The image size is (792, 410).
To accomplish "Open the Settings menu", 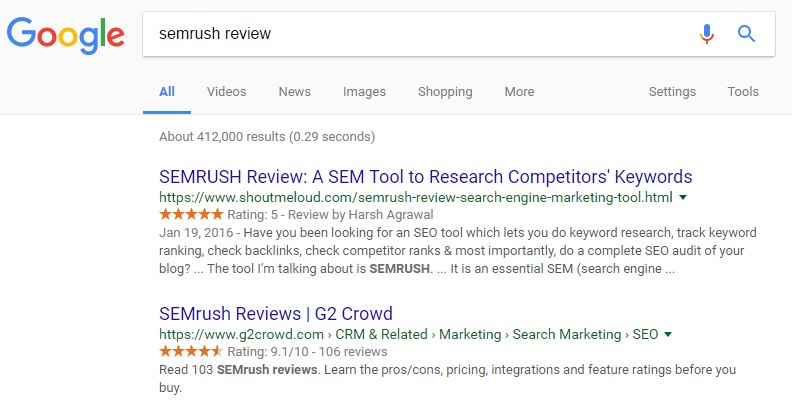I will pos(672,92).
